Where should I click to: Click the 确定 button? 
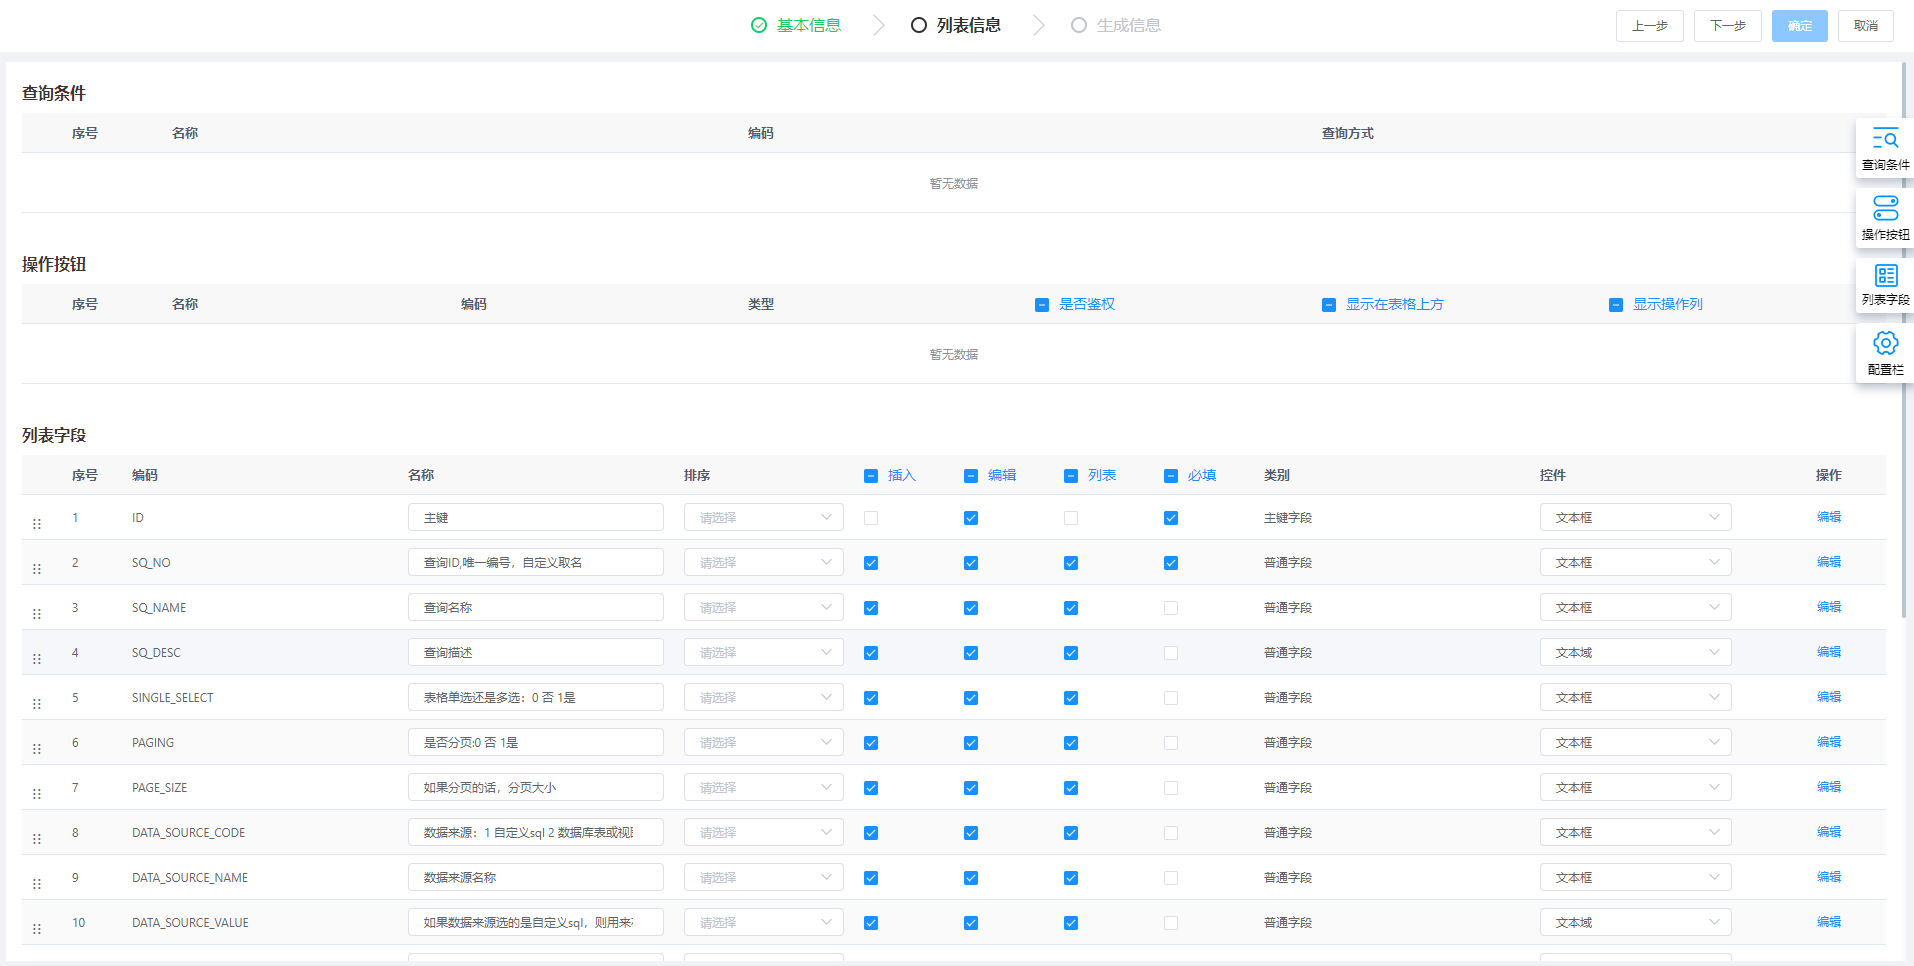(x=1800, y=26)
